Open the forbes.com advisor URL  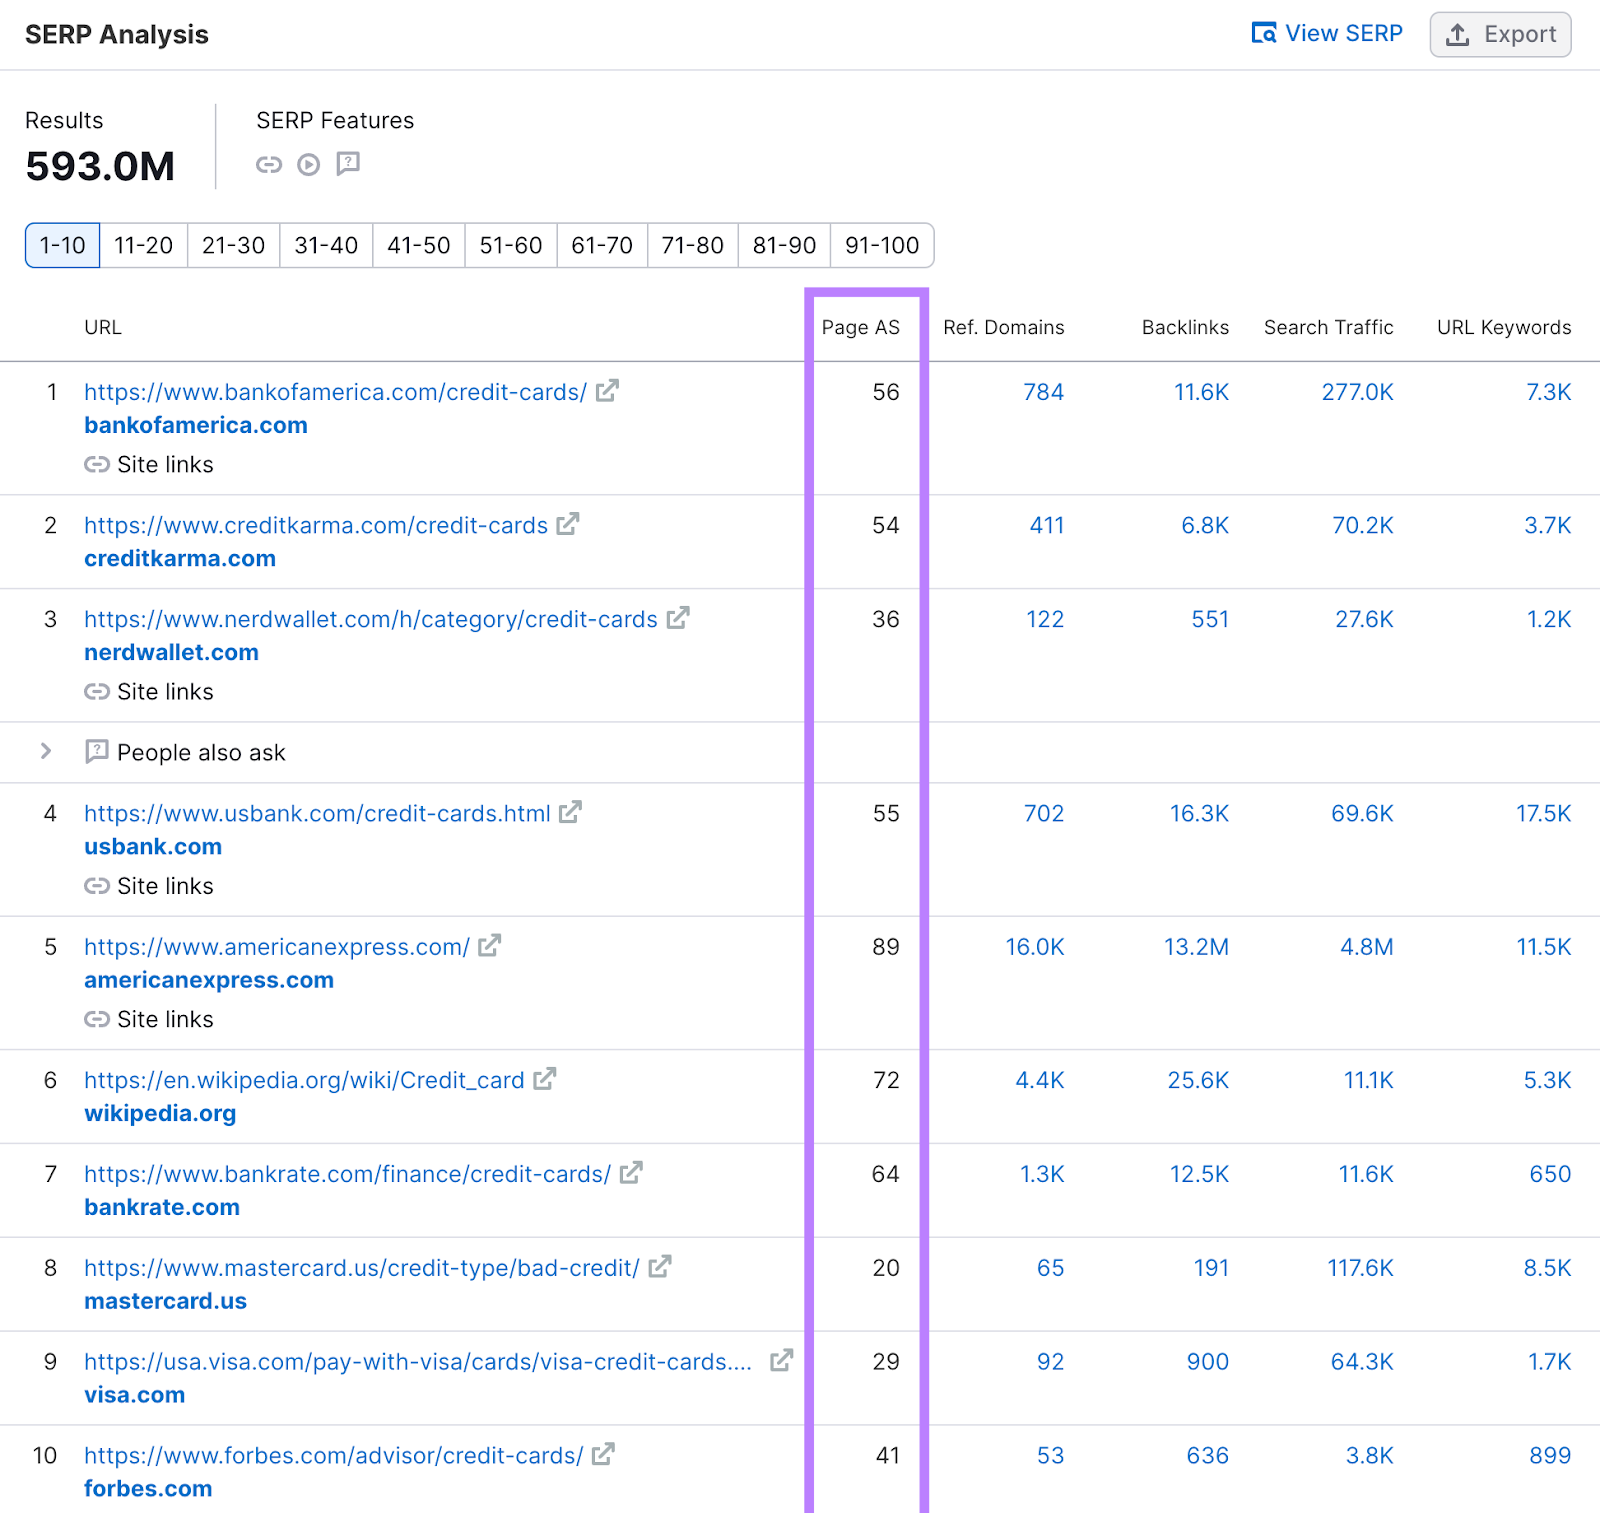[x=333, y=1455]
